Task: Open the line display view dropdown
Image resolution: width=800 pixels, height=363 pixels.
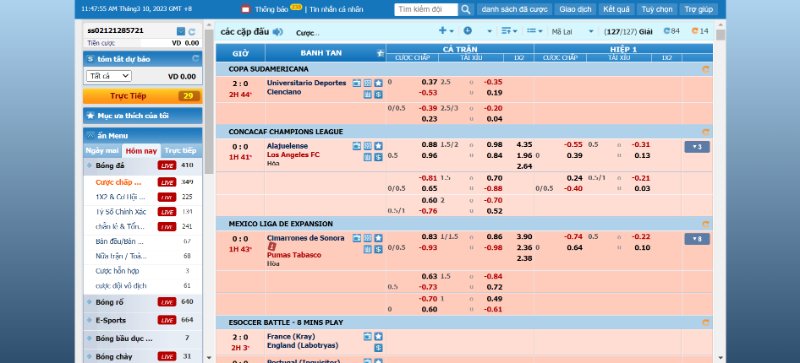Action: [535, 31]
